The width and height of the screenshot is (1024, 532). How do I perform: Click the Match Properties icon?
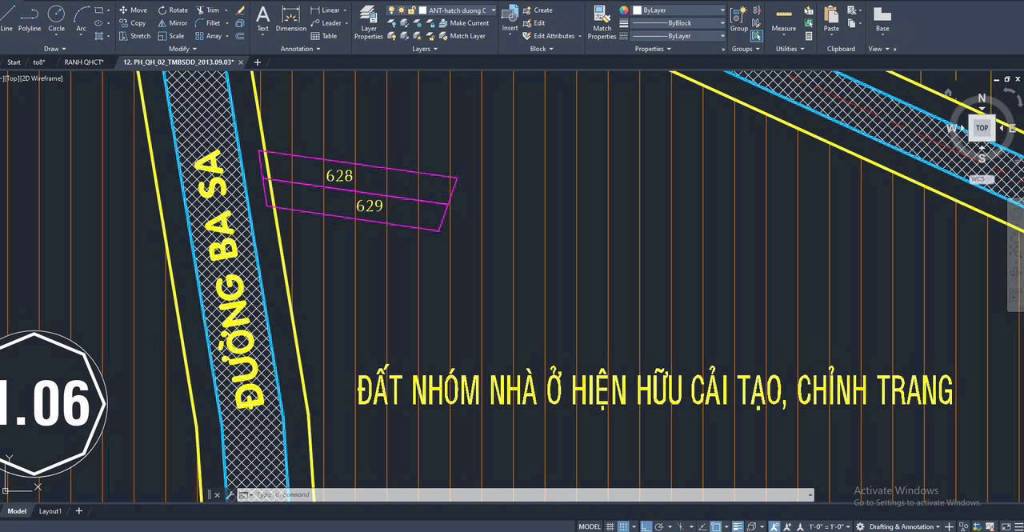[602, 22]
